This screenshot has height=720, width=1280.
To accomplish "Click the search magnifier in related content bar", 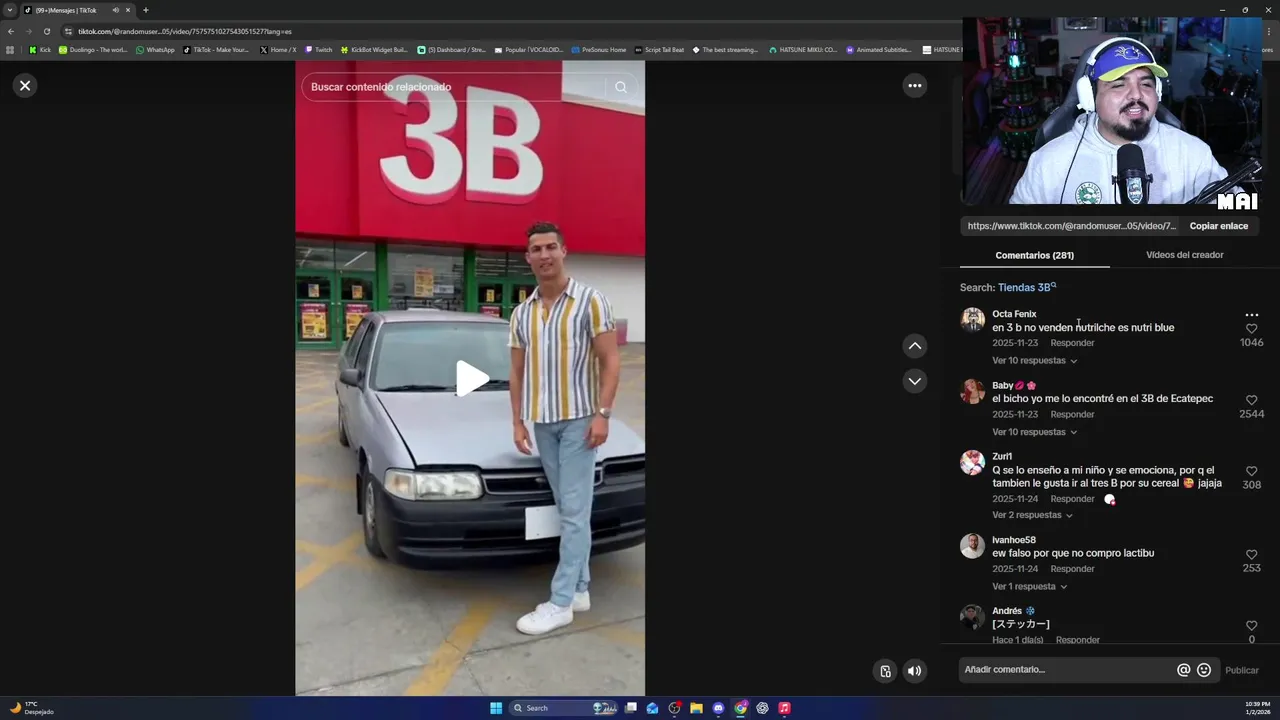I will click(x=621, y=87).
